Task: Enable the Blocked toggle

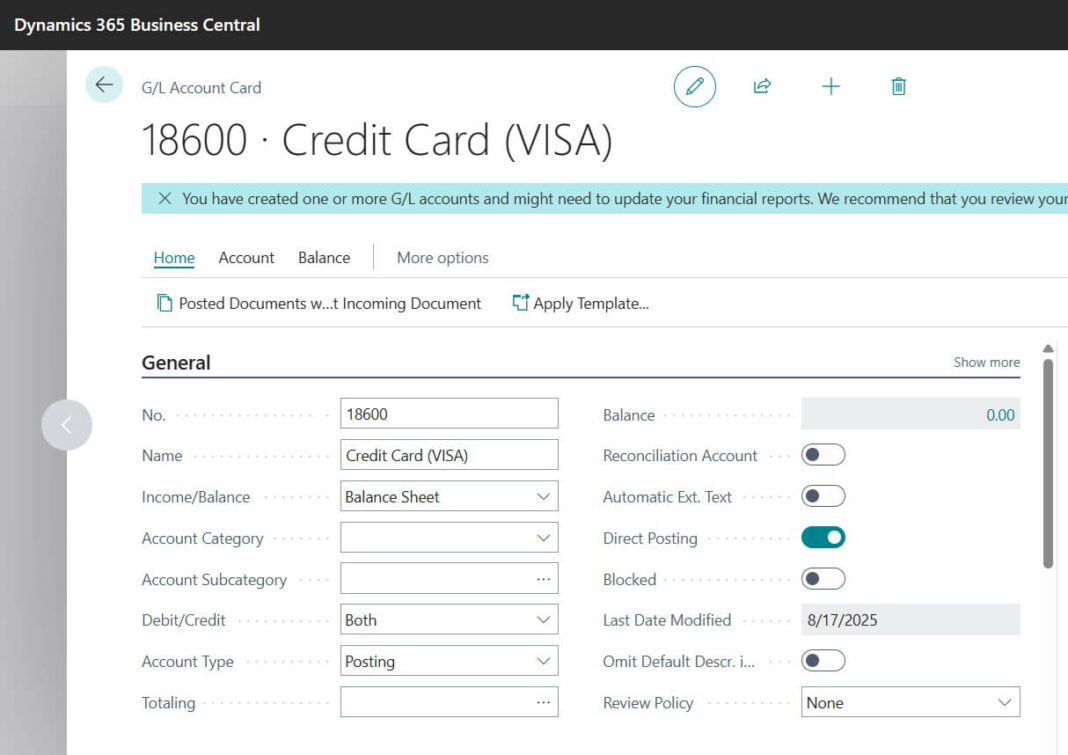Action: pos(822,578)
